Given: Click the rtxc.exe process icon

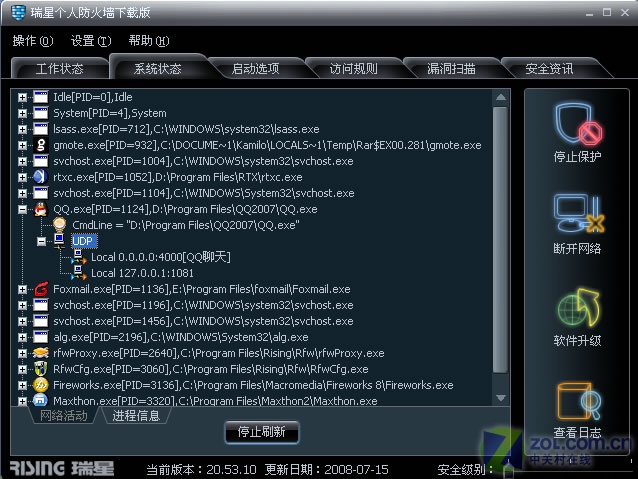Looking at the screenshot, I should (41, 177).
